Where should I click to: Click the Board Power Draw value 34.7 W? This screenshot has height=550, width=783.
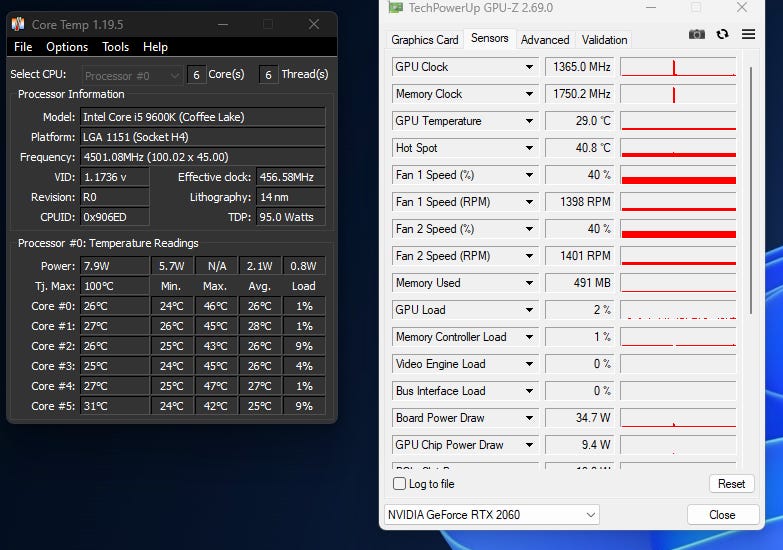[579, 418]
